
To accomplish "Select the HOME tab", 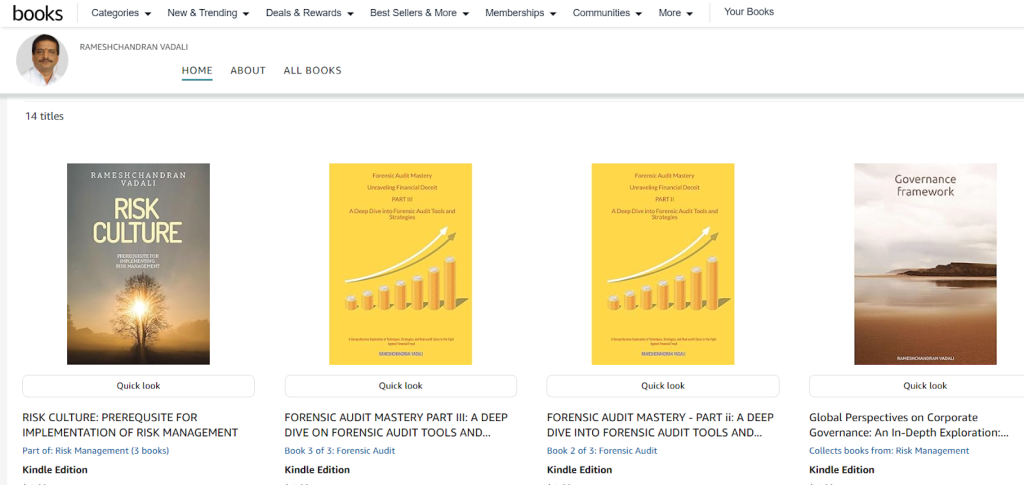I will 197,71.
